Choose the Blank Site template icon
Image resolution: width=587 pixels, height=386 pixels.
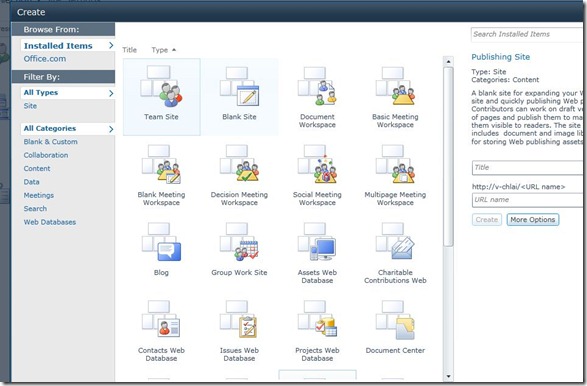(239, 87)
